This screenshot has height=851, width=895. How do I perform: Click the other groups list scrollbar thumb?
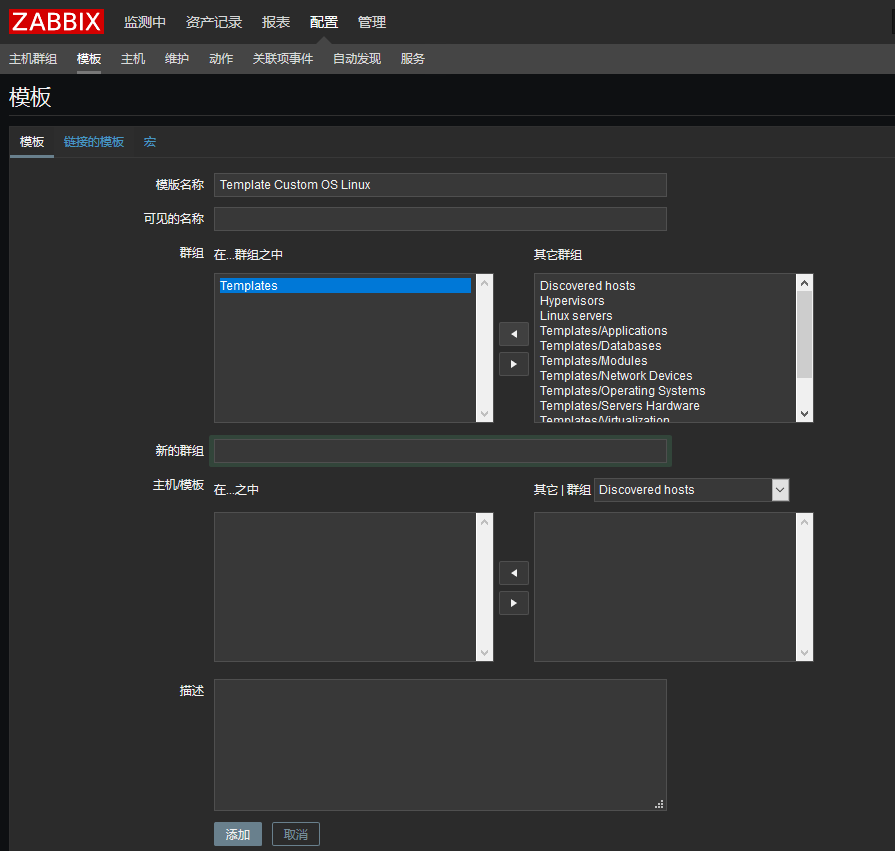tap(804, 334)
